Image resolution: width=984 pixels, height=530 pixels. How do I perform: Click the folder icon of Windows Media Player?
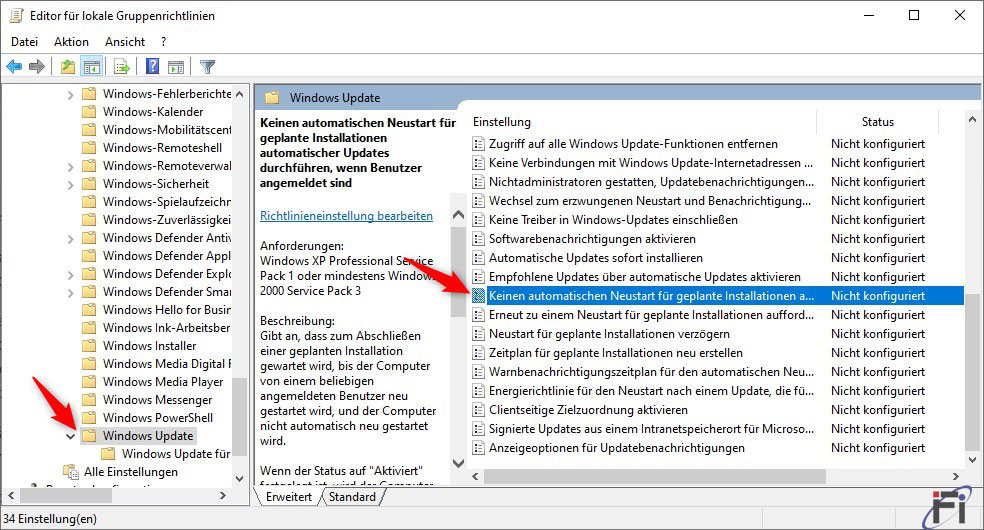[x=89, y=381]
